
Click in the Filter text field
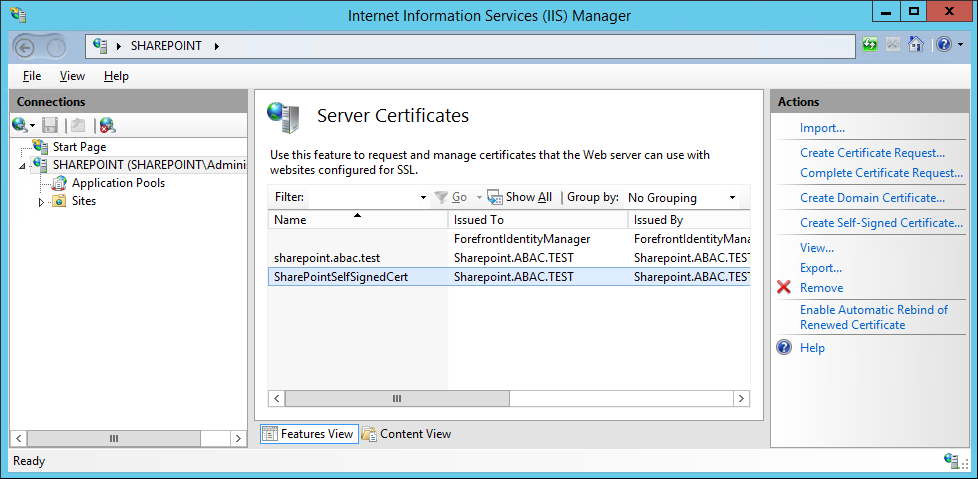click(362, 198)
